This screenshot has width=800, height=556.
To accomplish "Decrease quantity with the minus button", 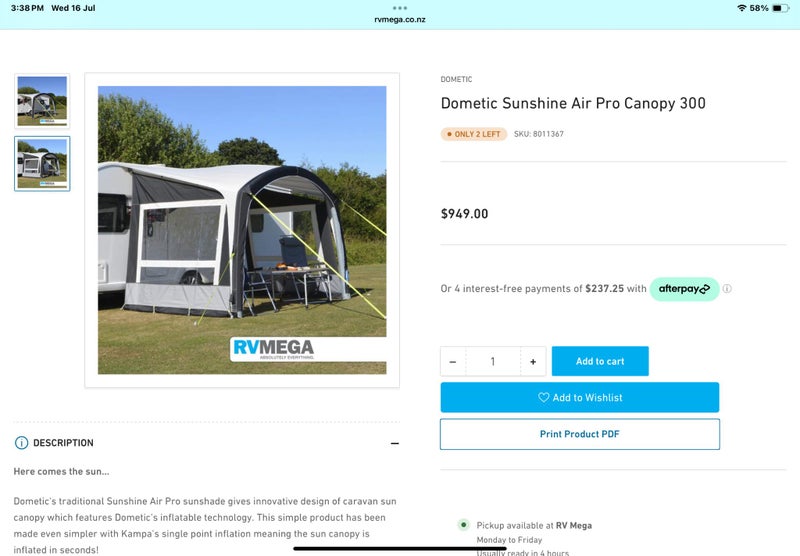I will click(x=453, y=362).
